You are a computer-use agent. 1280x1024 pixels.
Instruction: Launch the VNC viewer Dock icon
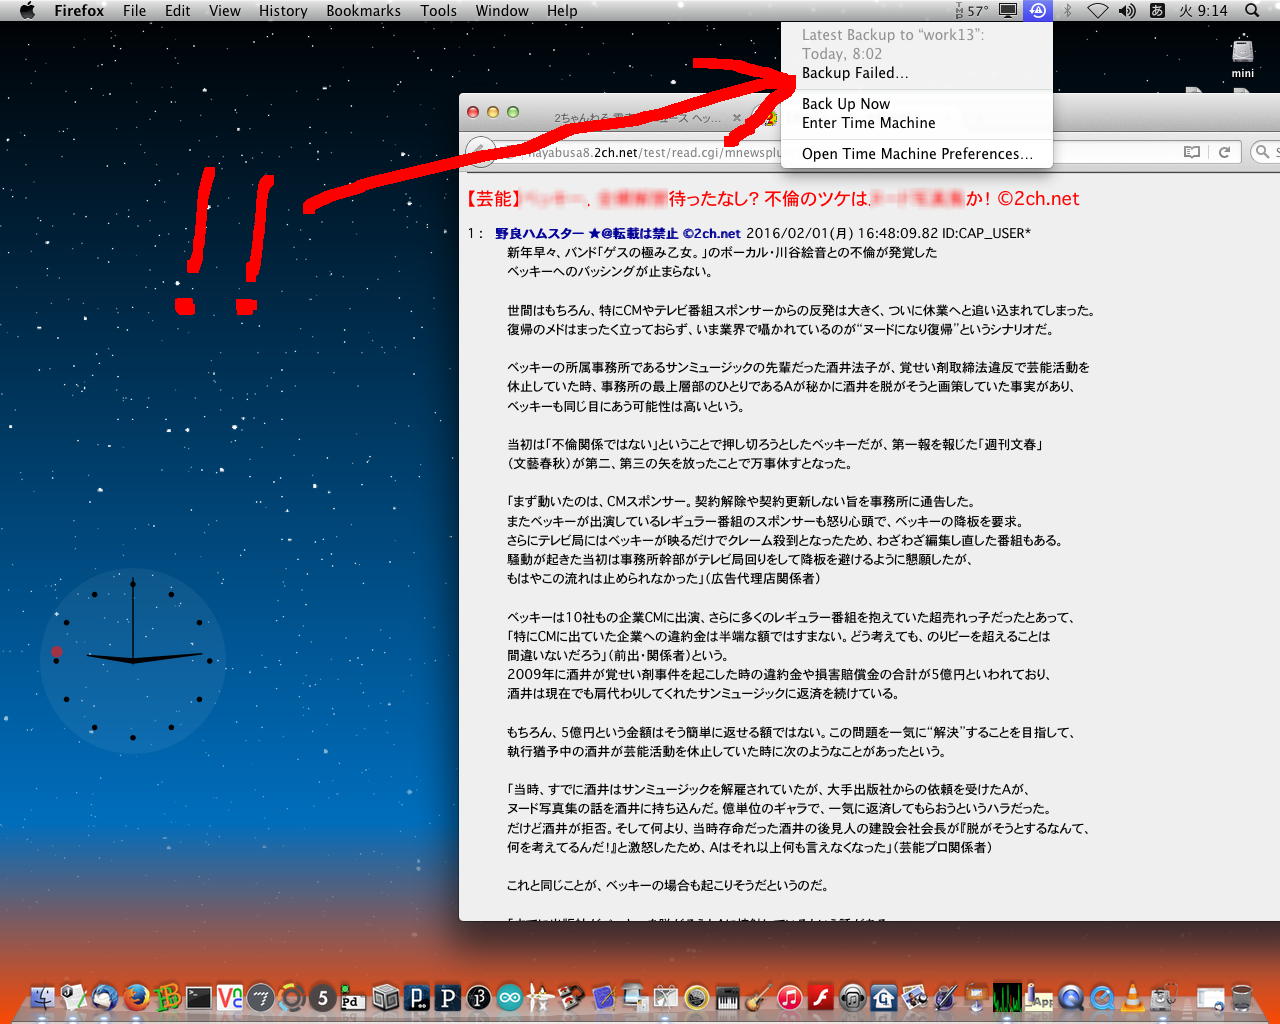230,997
